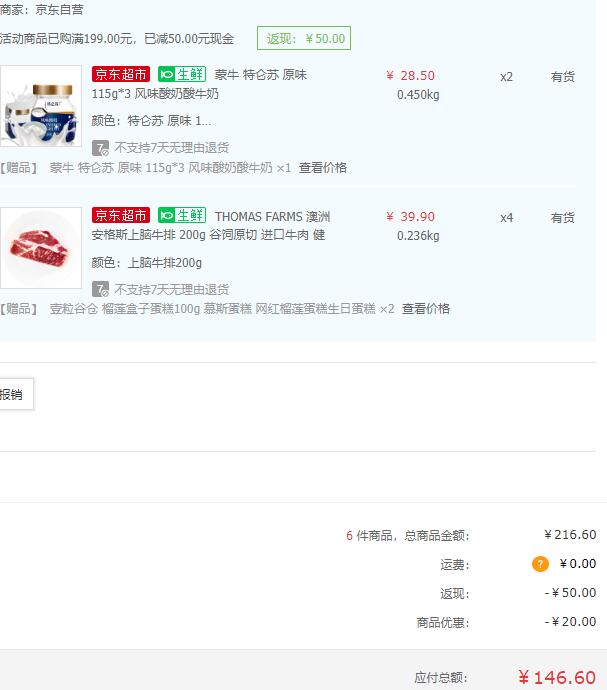607x690 pixels.
Task: Click the 7-day return icon under steak
Action: (100, 290)
